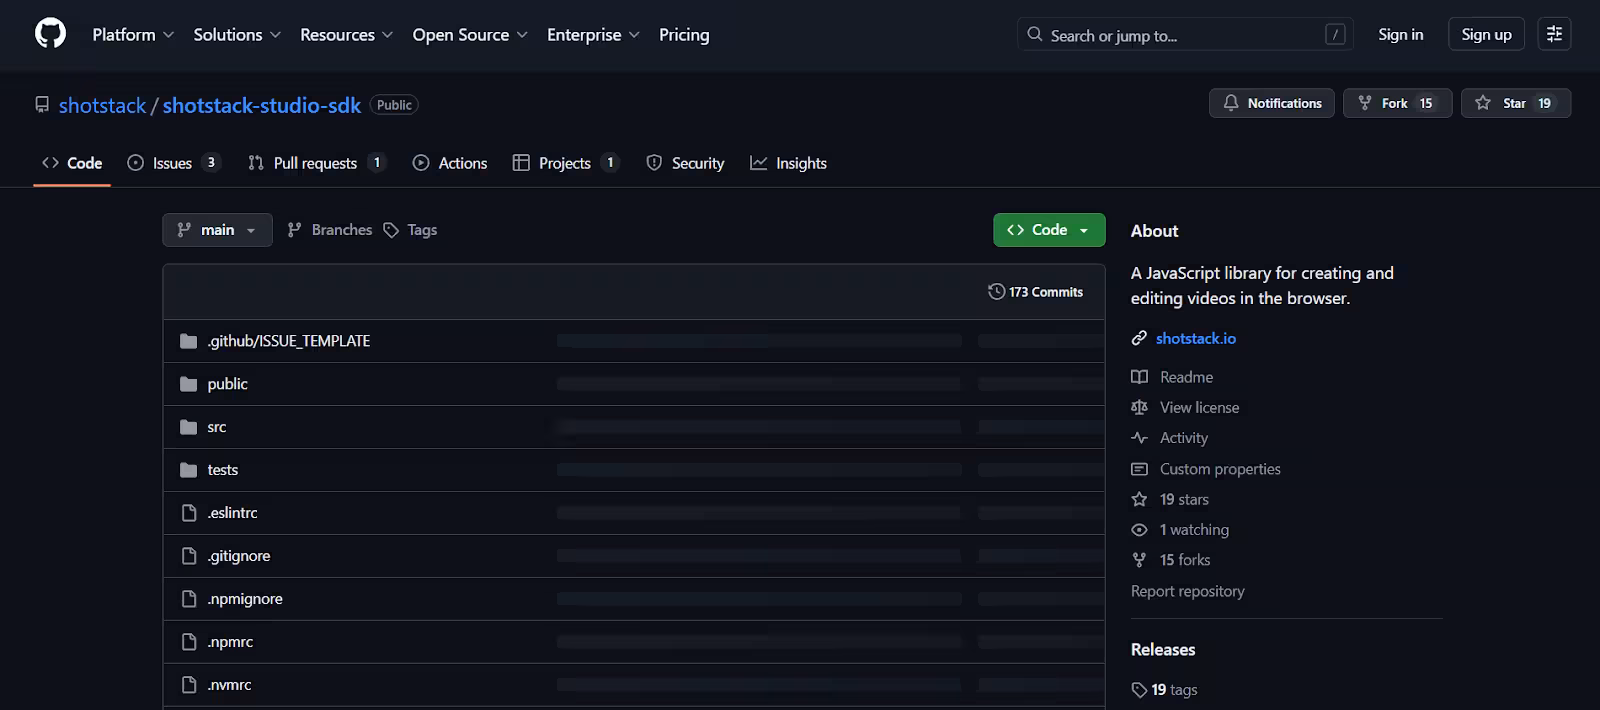Expand the Resources menu

point(346,34)
